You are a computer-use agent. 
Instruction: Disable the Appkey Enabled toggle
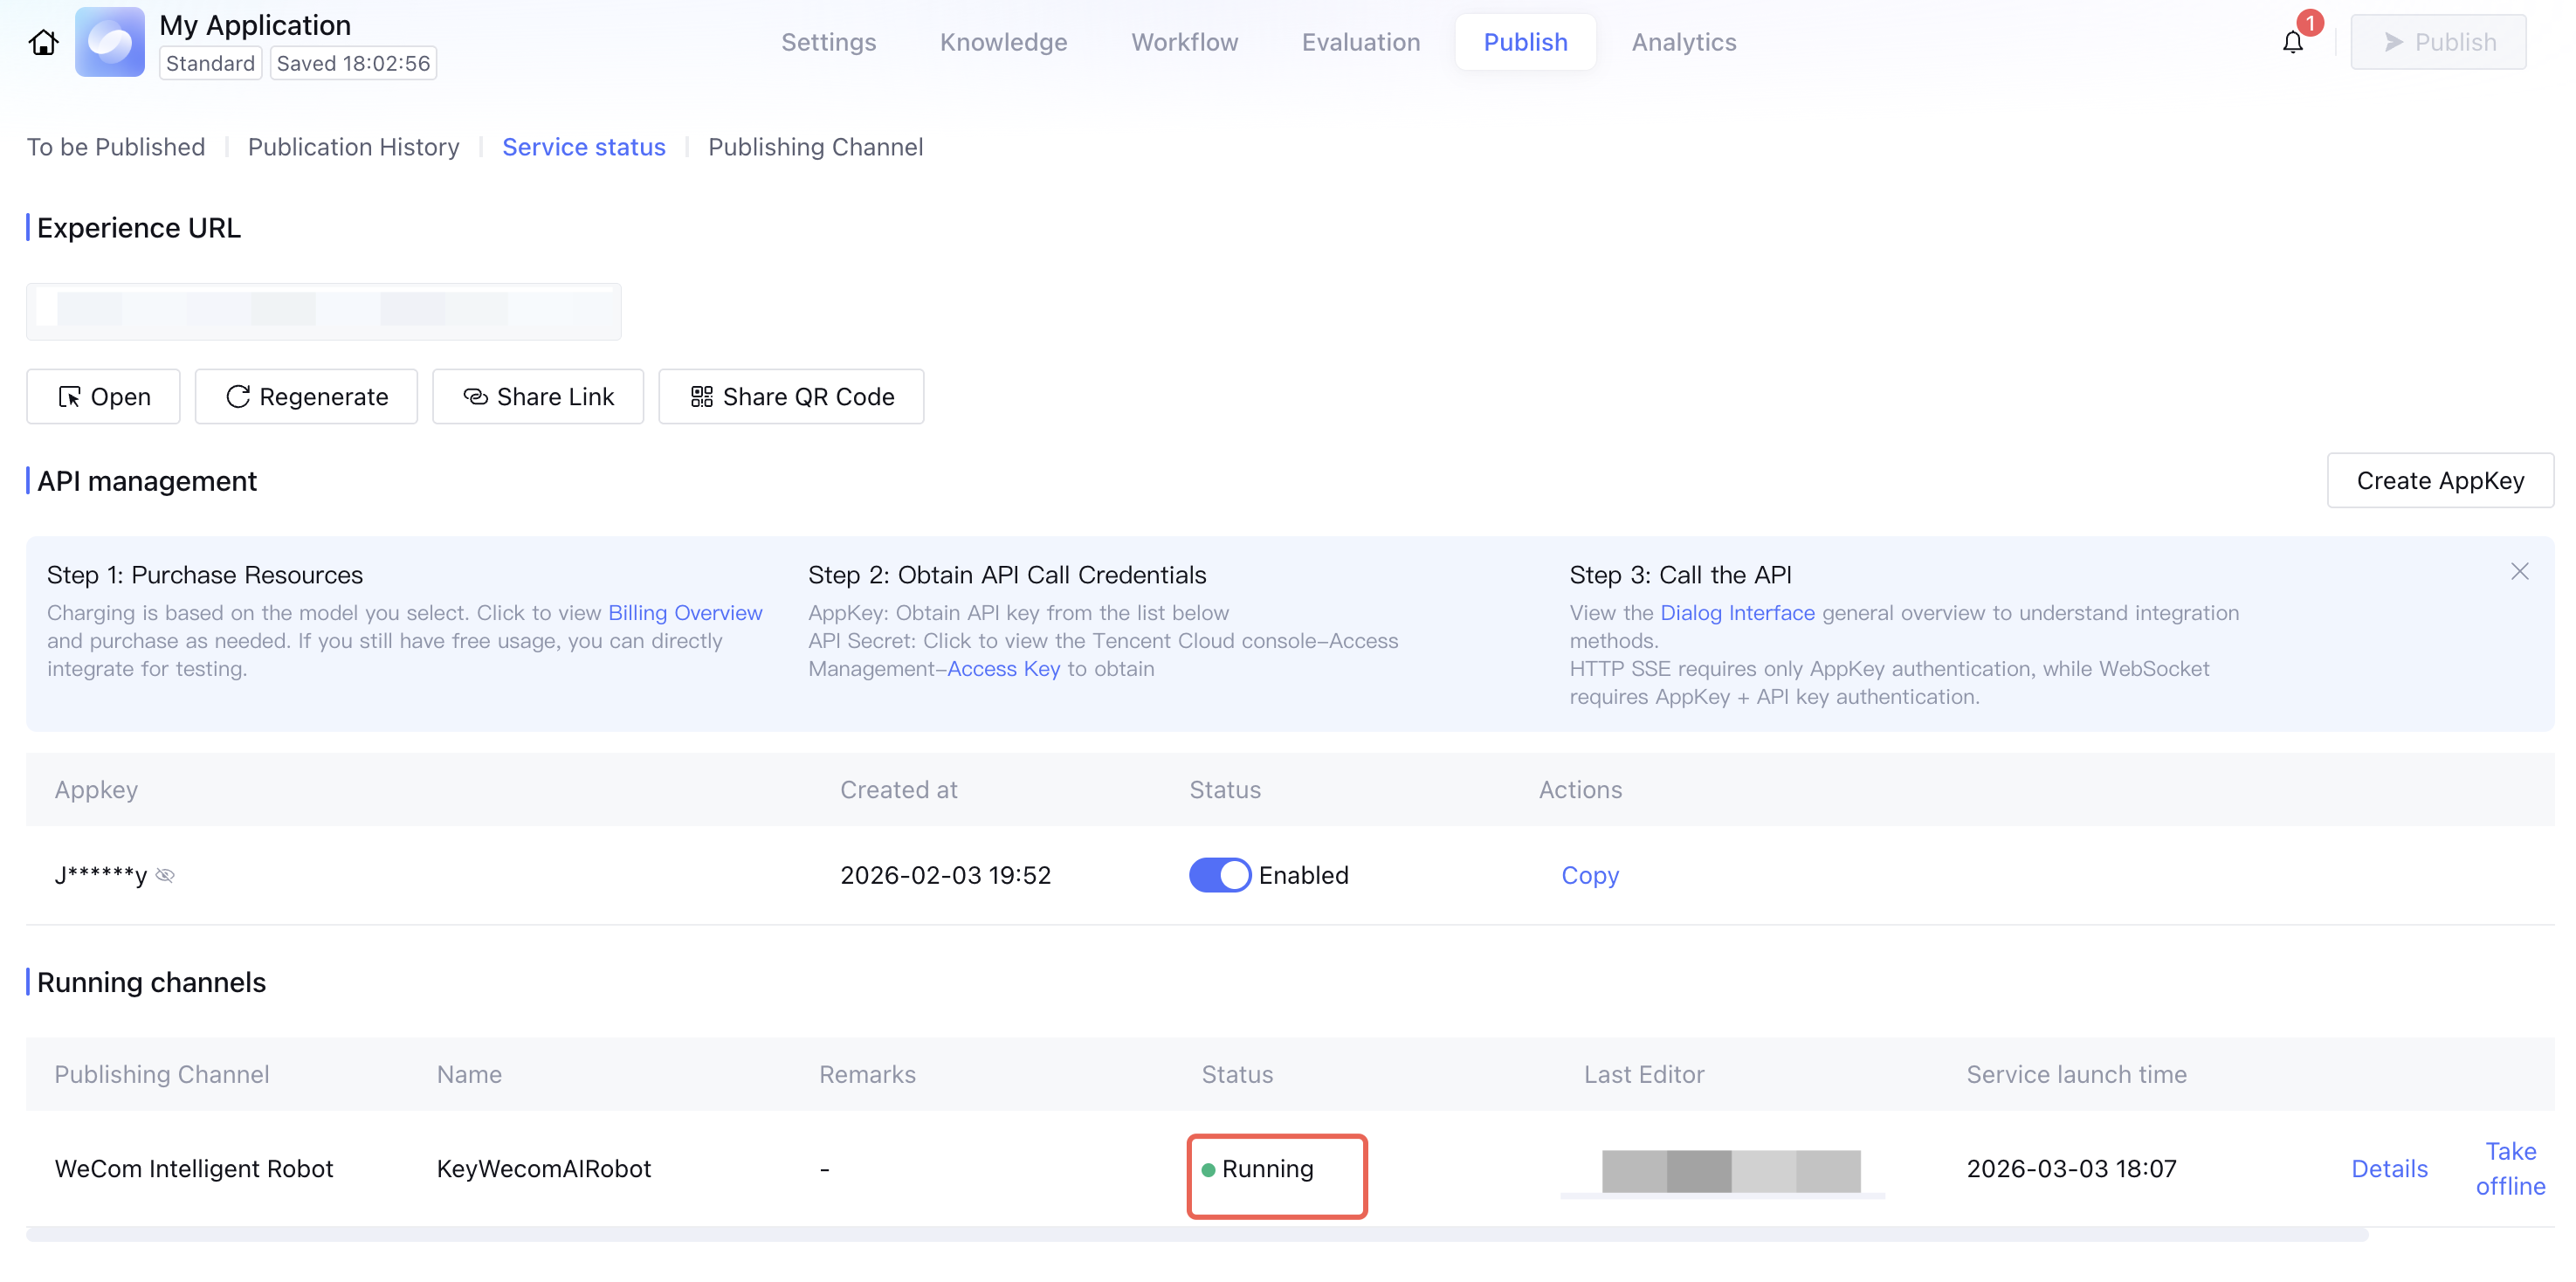pyautogui.click(x=1219, y=875)
